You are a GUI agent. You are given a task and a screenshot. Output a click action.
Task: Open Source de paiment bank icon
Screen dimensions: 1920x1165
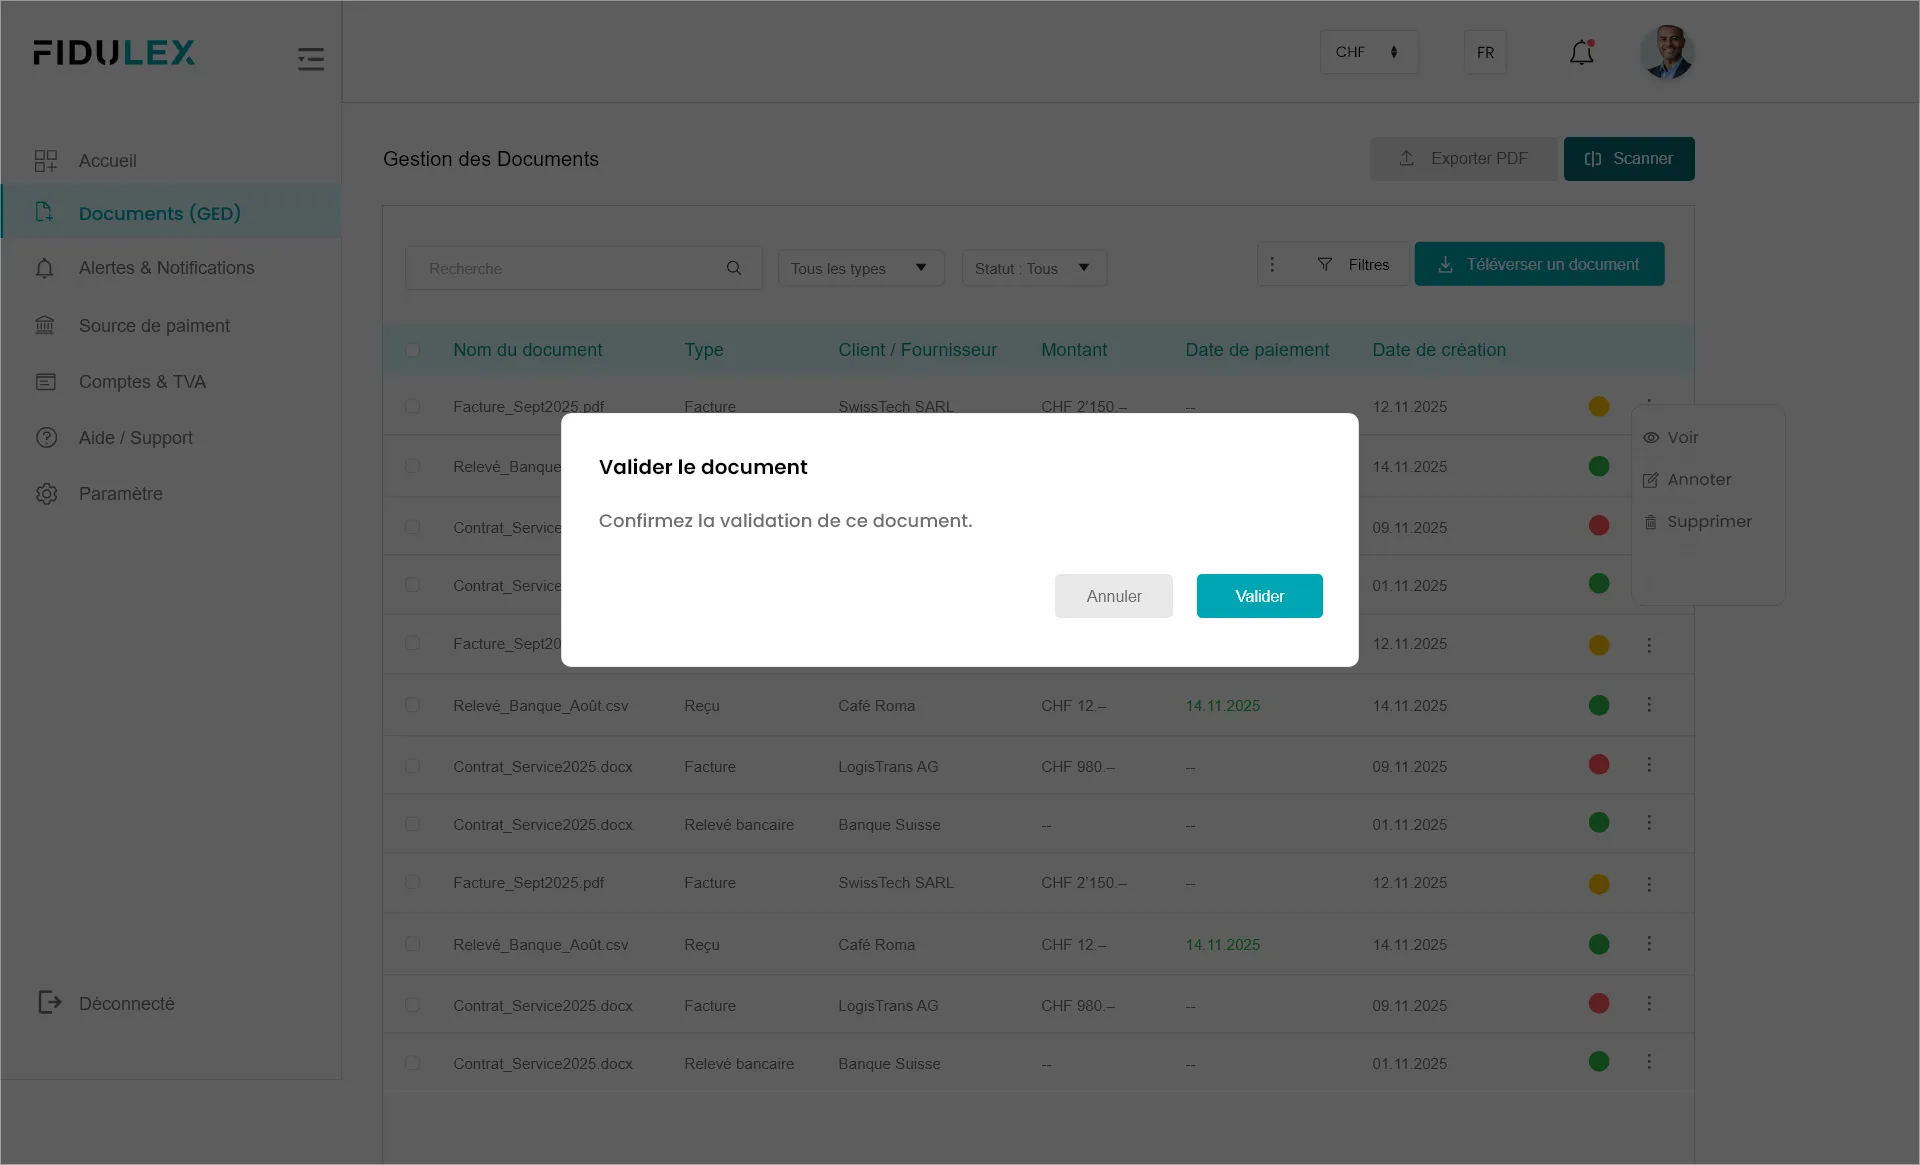[x=45, y=325]
